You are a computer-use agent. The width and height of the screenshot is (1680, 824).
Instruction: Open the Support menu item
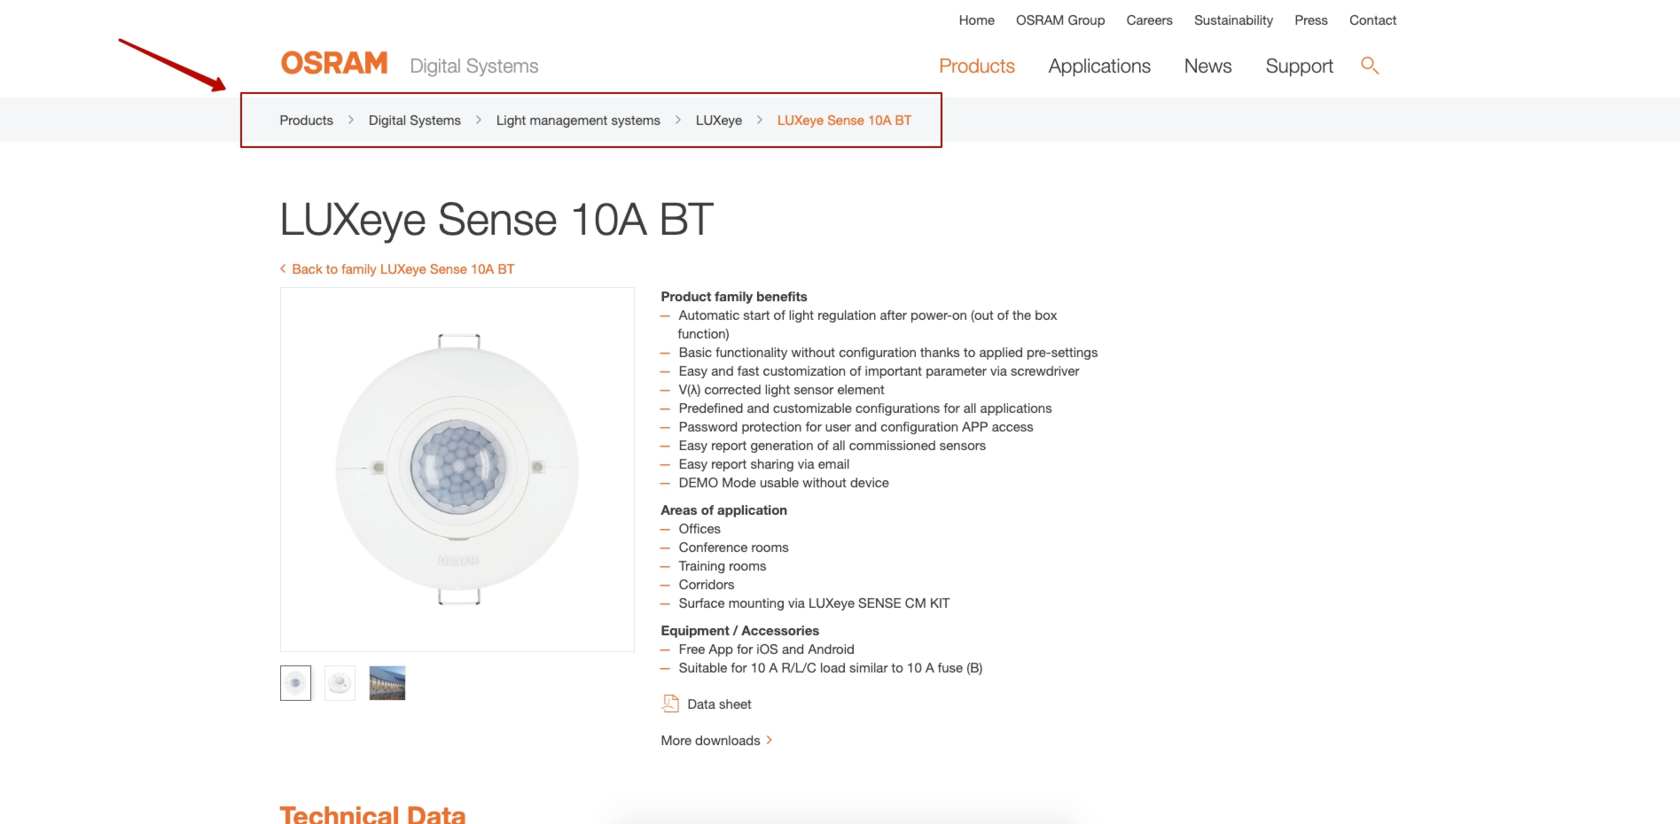click(x=1299, y=66)
